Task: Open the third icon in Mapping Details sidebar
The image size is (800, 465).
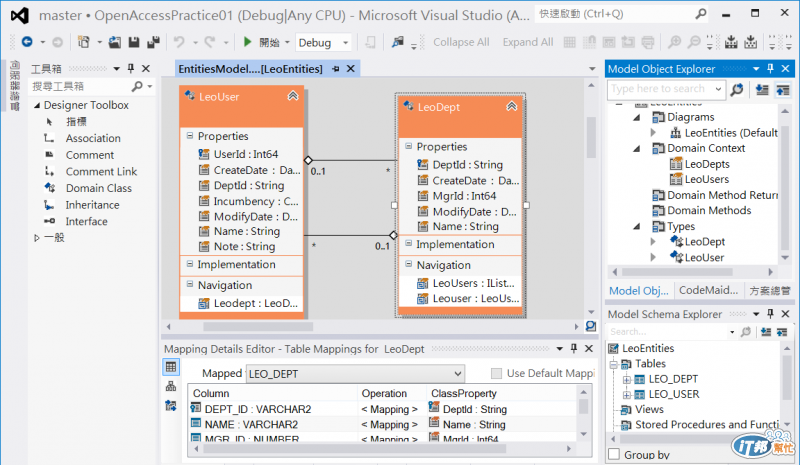Action: point(171,406)
